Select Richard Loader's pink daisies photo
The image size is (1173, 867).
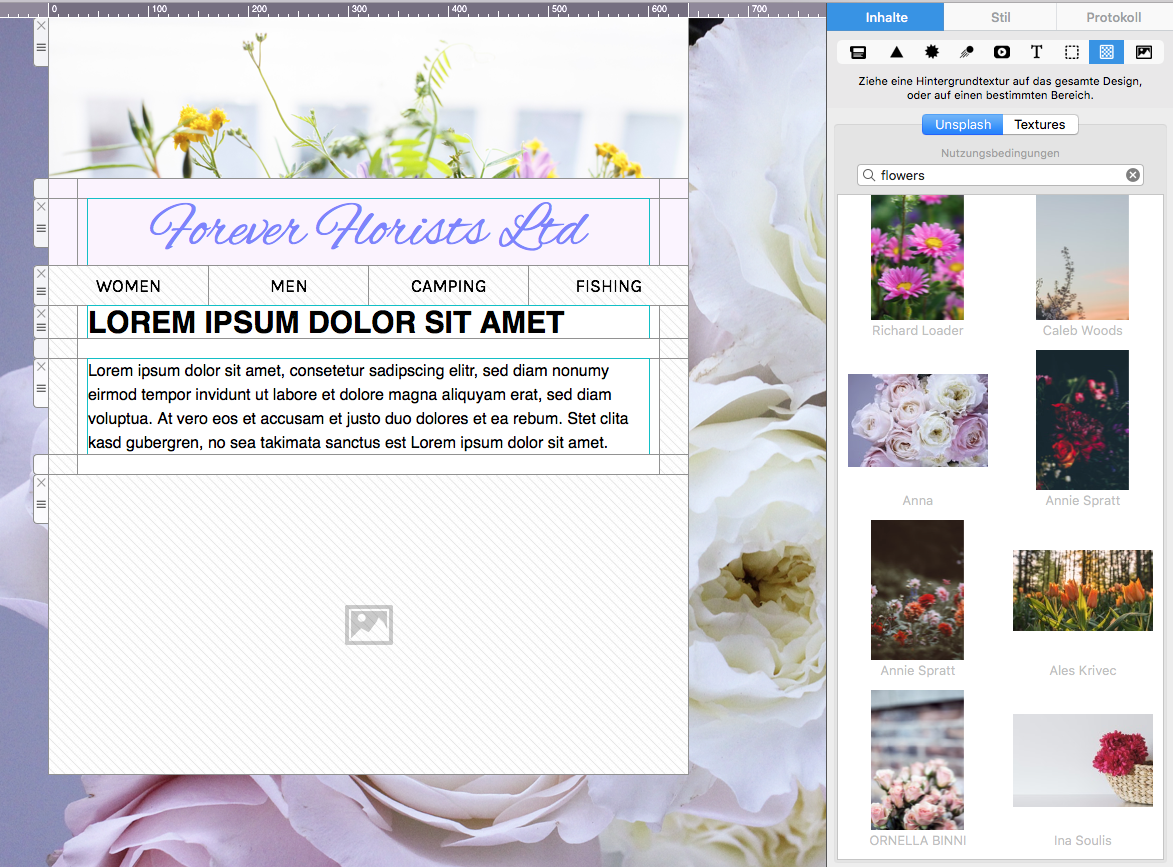[917, 257]
